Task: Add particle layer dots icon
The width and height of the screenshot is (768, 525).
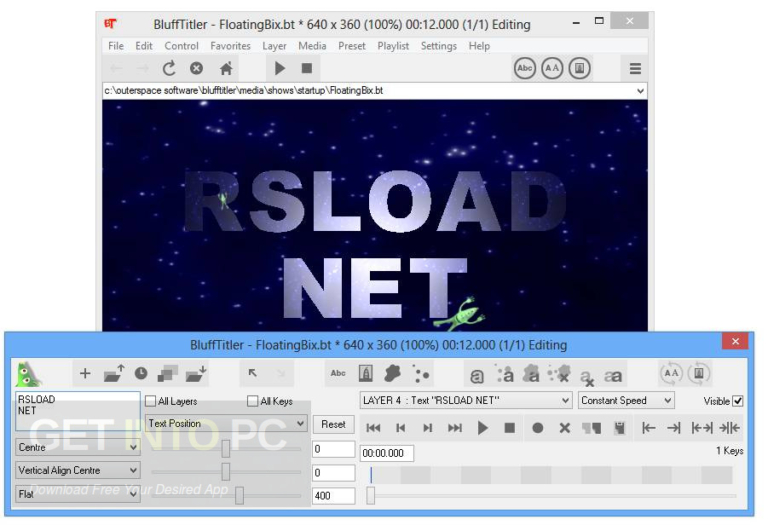Action: coord(420,374)
